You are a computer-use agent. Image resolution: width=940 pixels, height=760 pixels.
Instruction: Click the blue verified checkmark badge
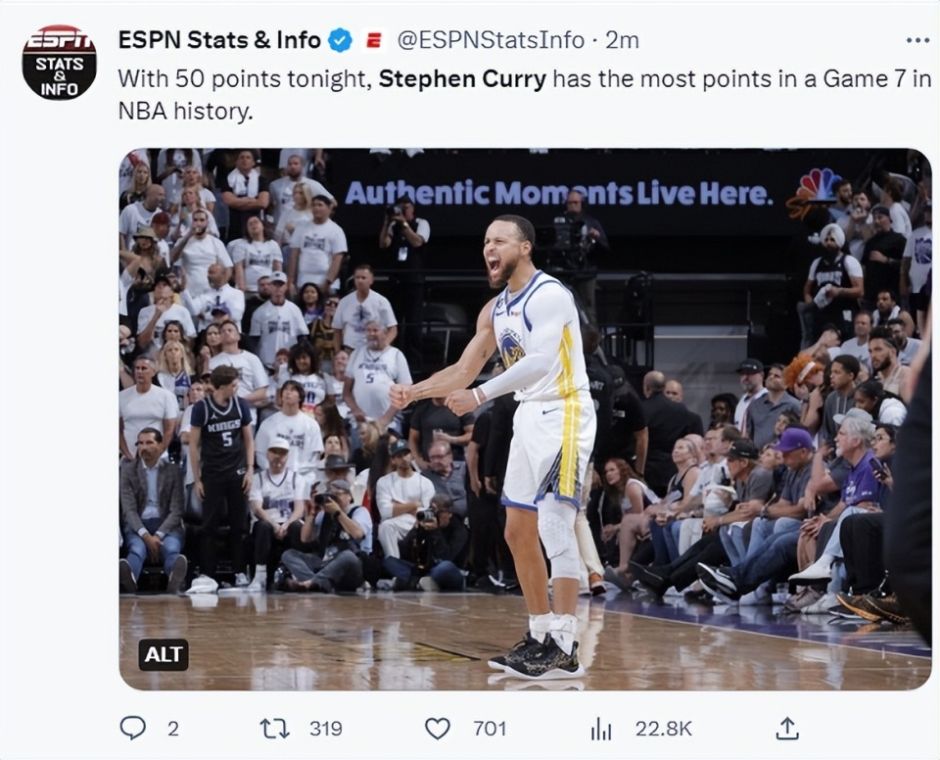point(341,40)
